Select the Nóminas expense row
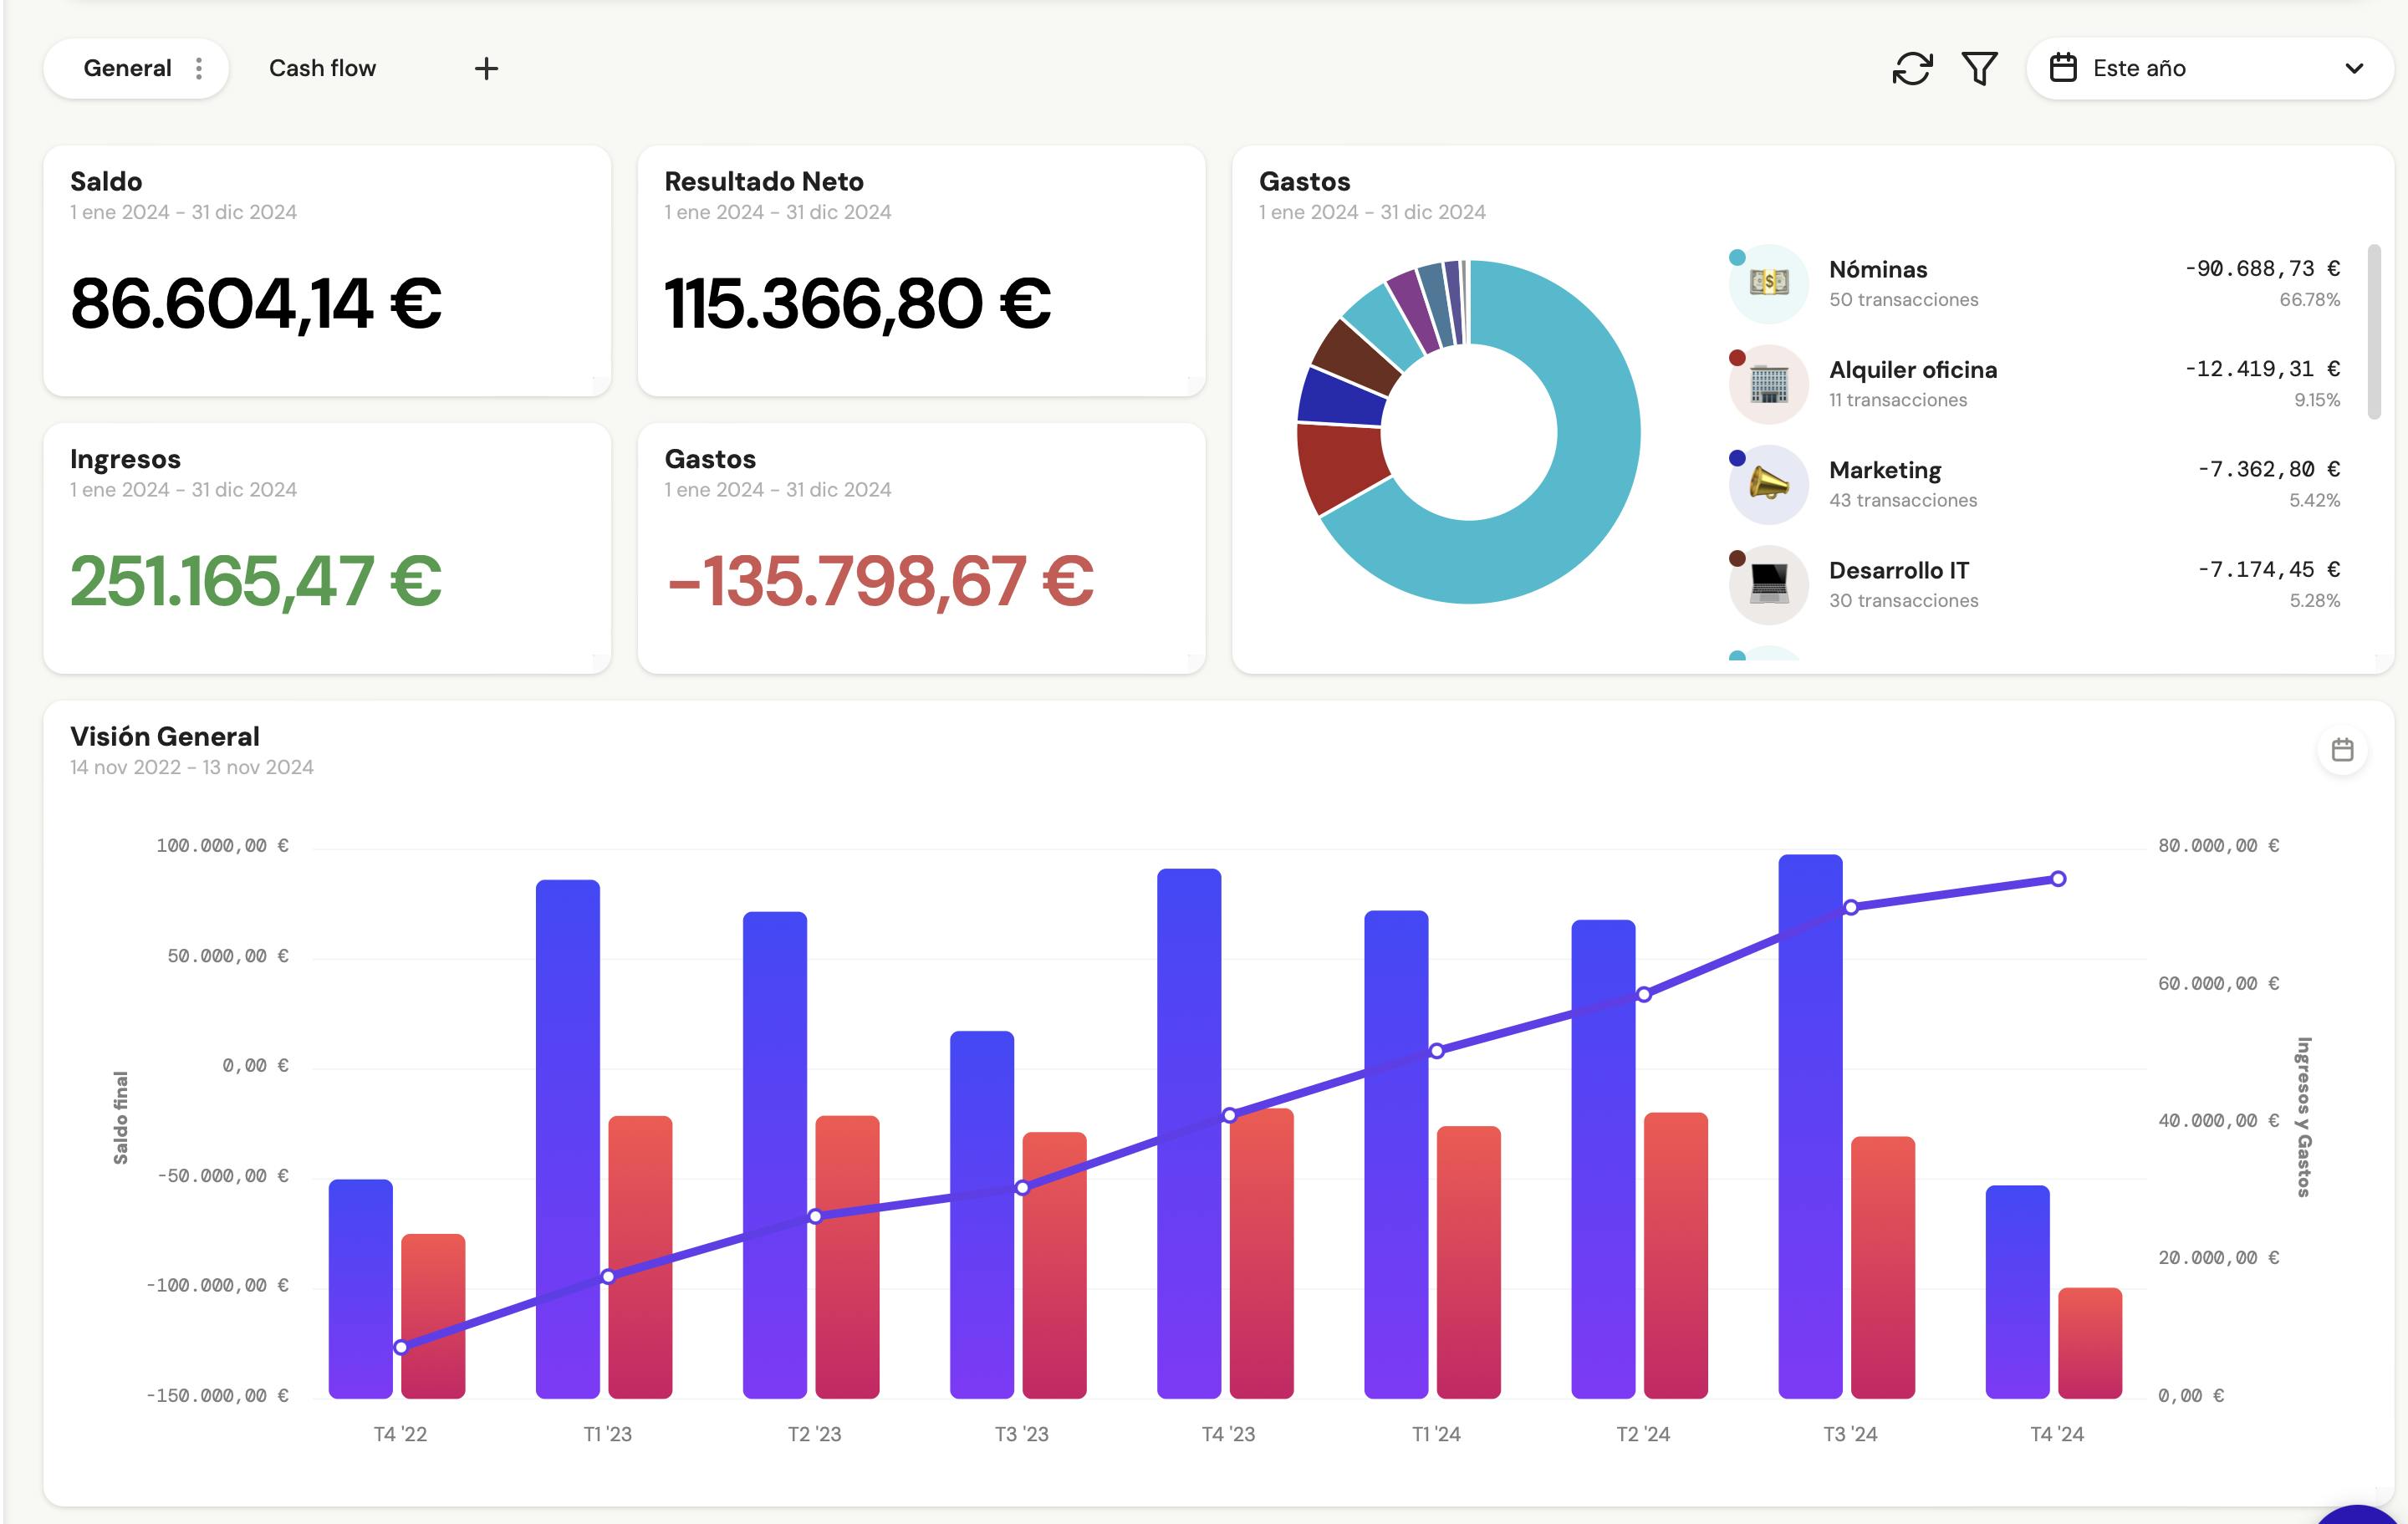The height and width of the screenshot is (1524, 2408). 2035,284
